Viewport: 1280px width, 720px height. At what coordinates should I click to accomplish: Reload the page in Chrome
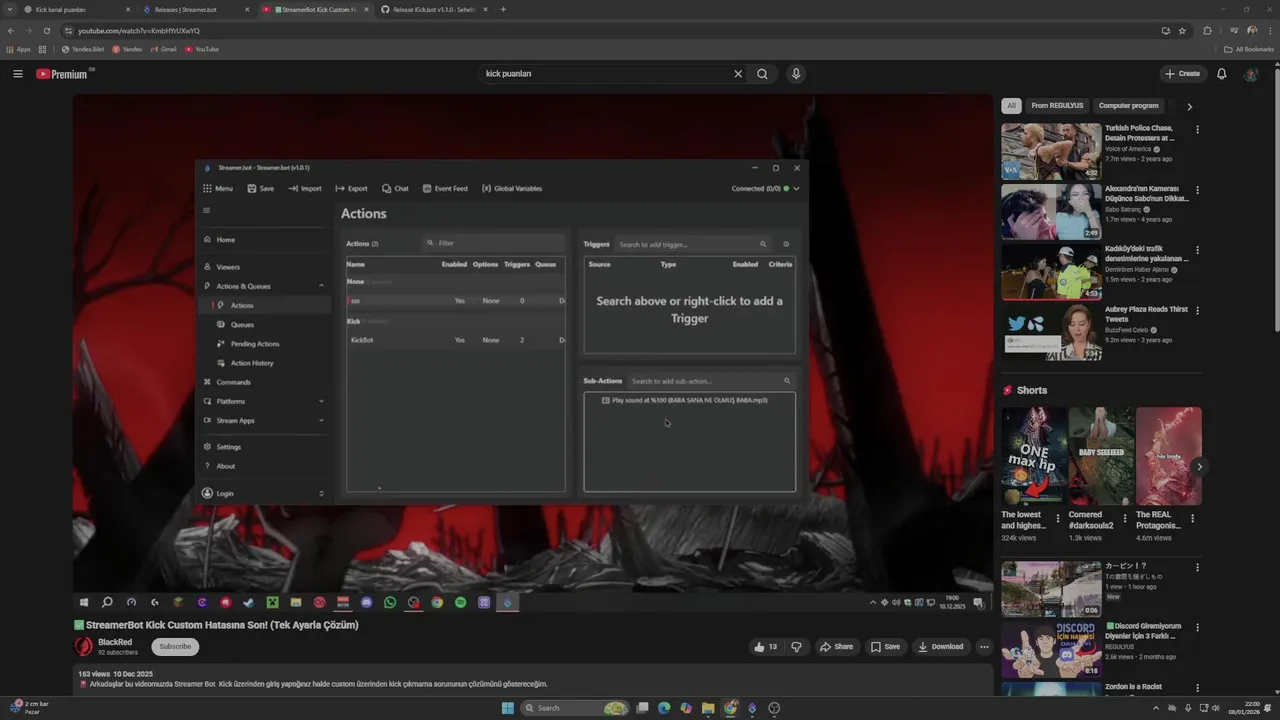(x=46, y=31)
